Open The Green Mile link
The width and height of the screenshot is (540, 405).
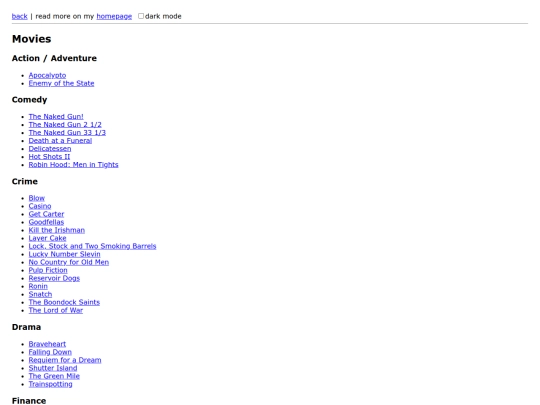pyautogui.click(x=54, y=376)
